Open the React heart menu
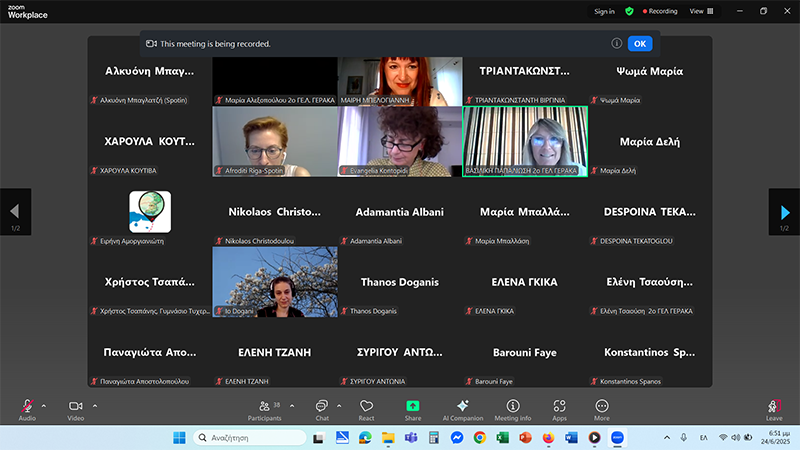The height and width of the screenshot is (450, 800). tap(366, 407)
